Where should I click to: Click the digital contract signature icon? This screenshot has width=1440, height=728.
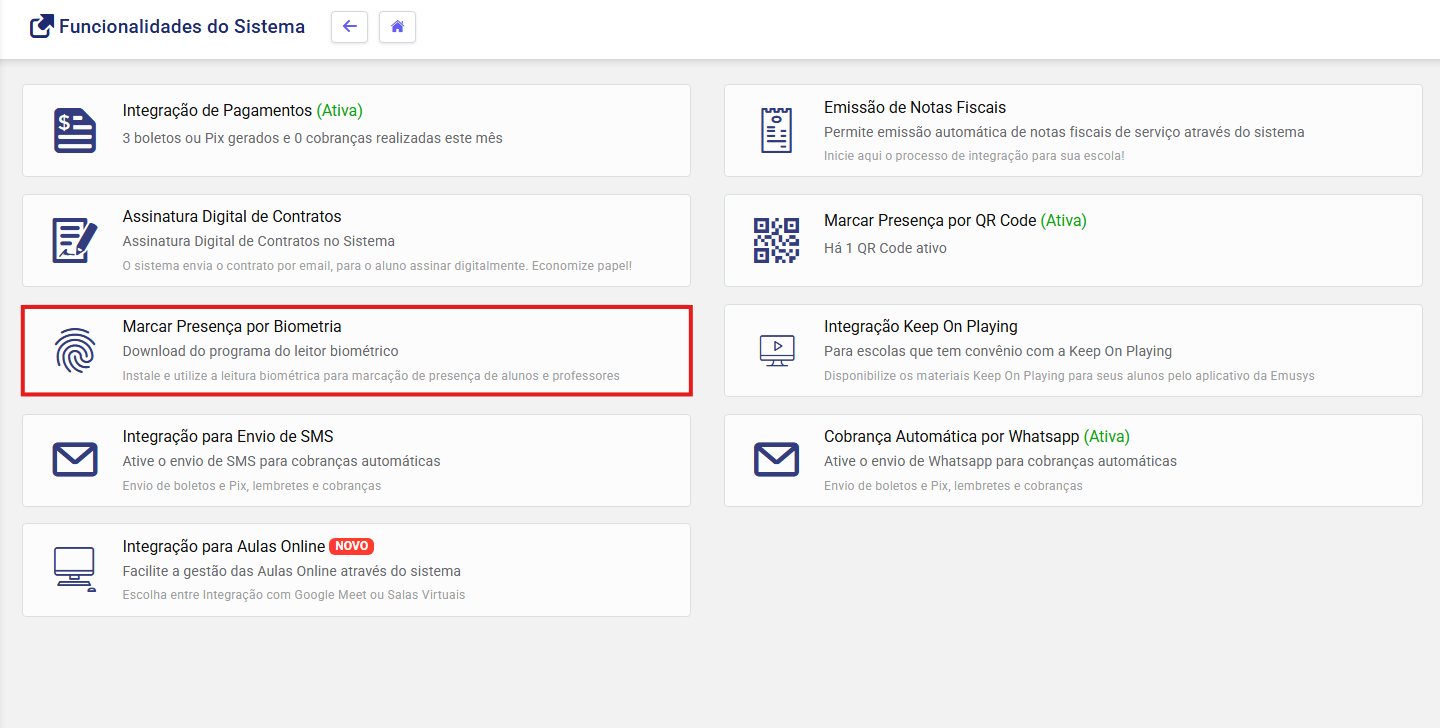tap(75, 241)
